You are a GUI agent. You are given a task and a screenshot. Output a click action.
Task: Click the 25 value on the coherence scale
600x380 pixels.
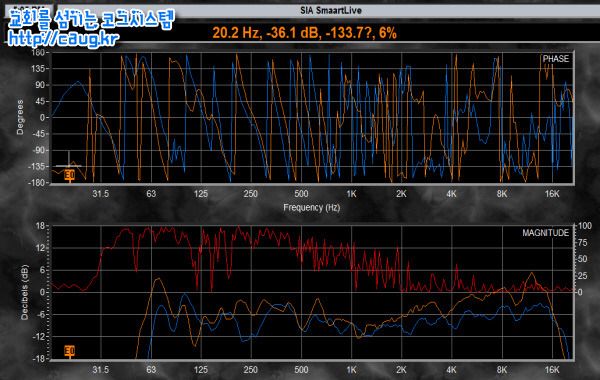pyautogui.click(x=582, y=276)
